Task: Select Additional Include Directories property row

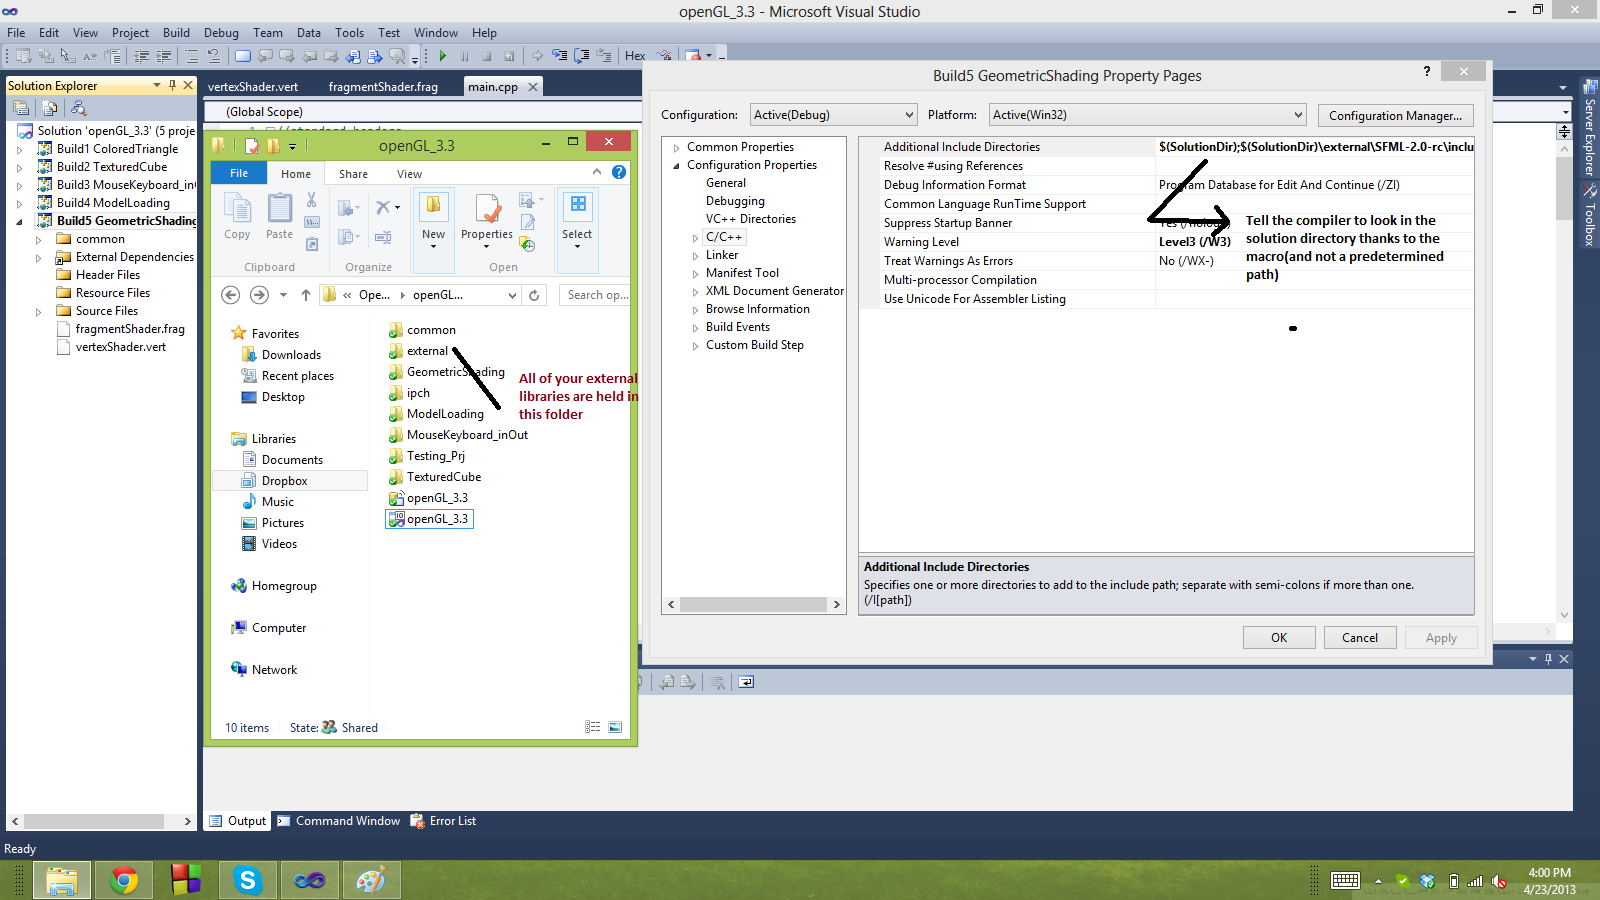Action: tap(1166, 147)
